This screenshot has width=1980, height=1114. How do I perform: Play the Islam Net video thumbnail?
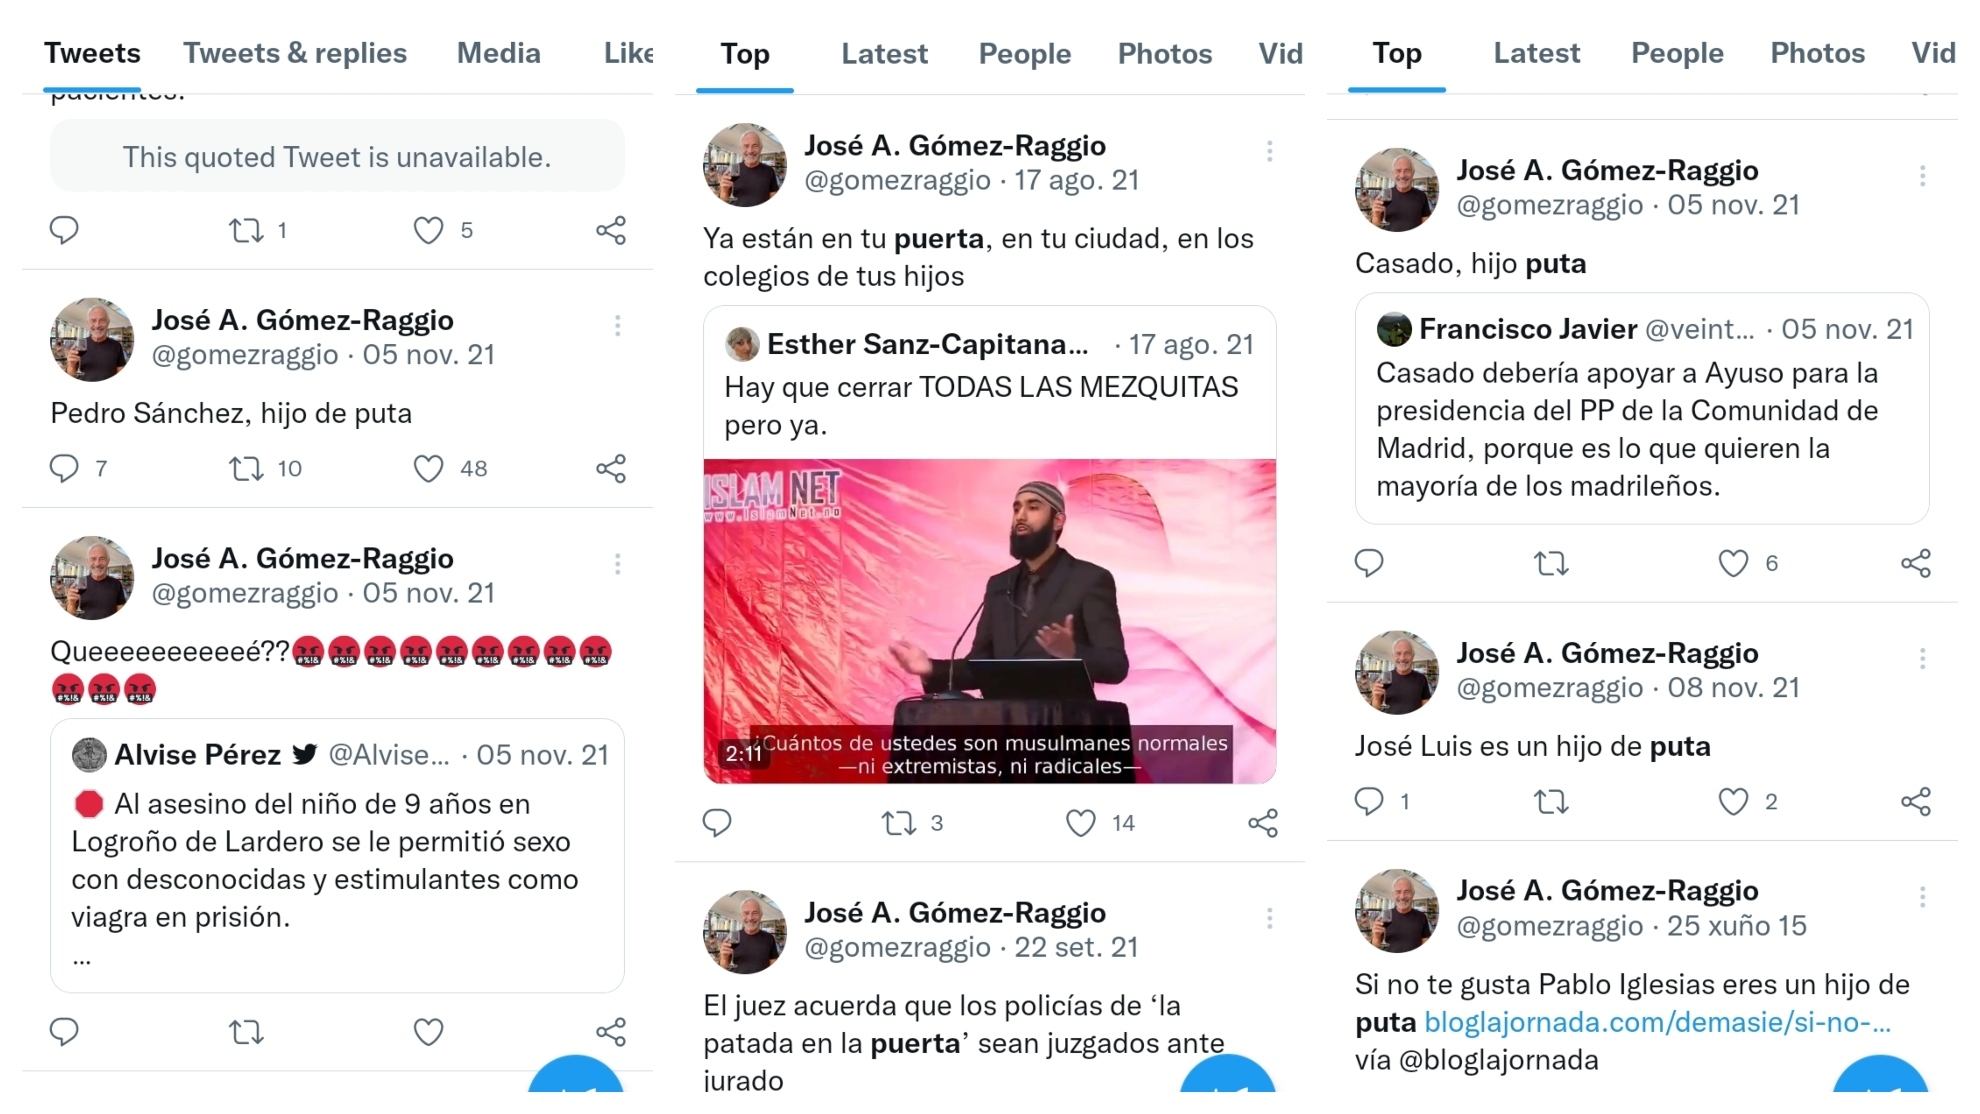pos(990,620)
